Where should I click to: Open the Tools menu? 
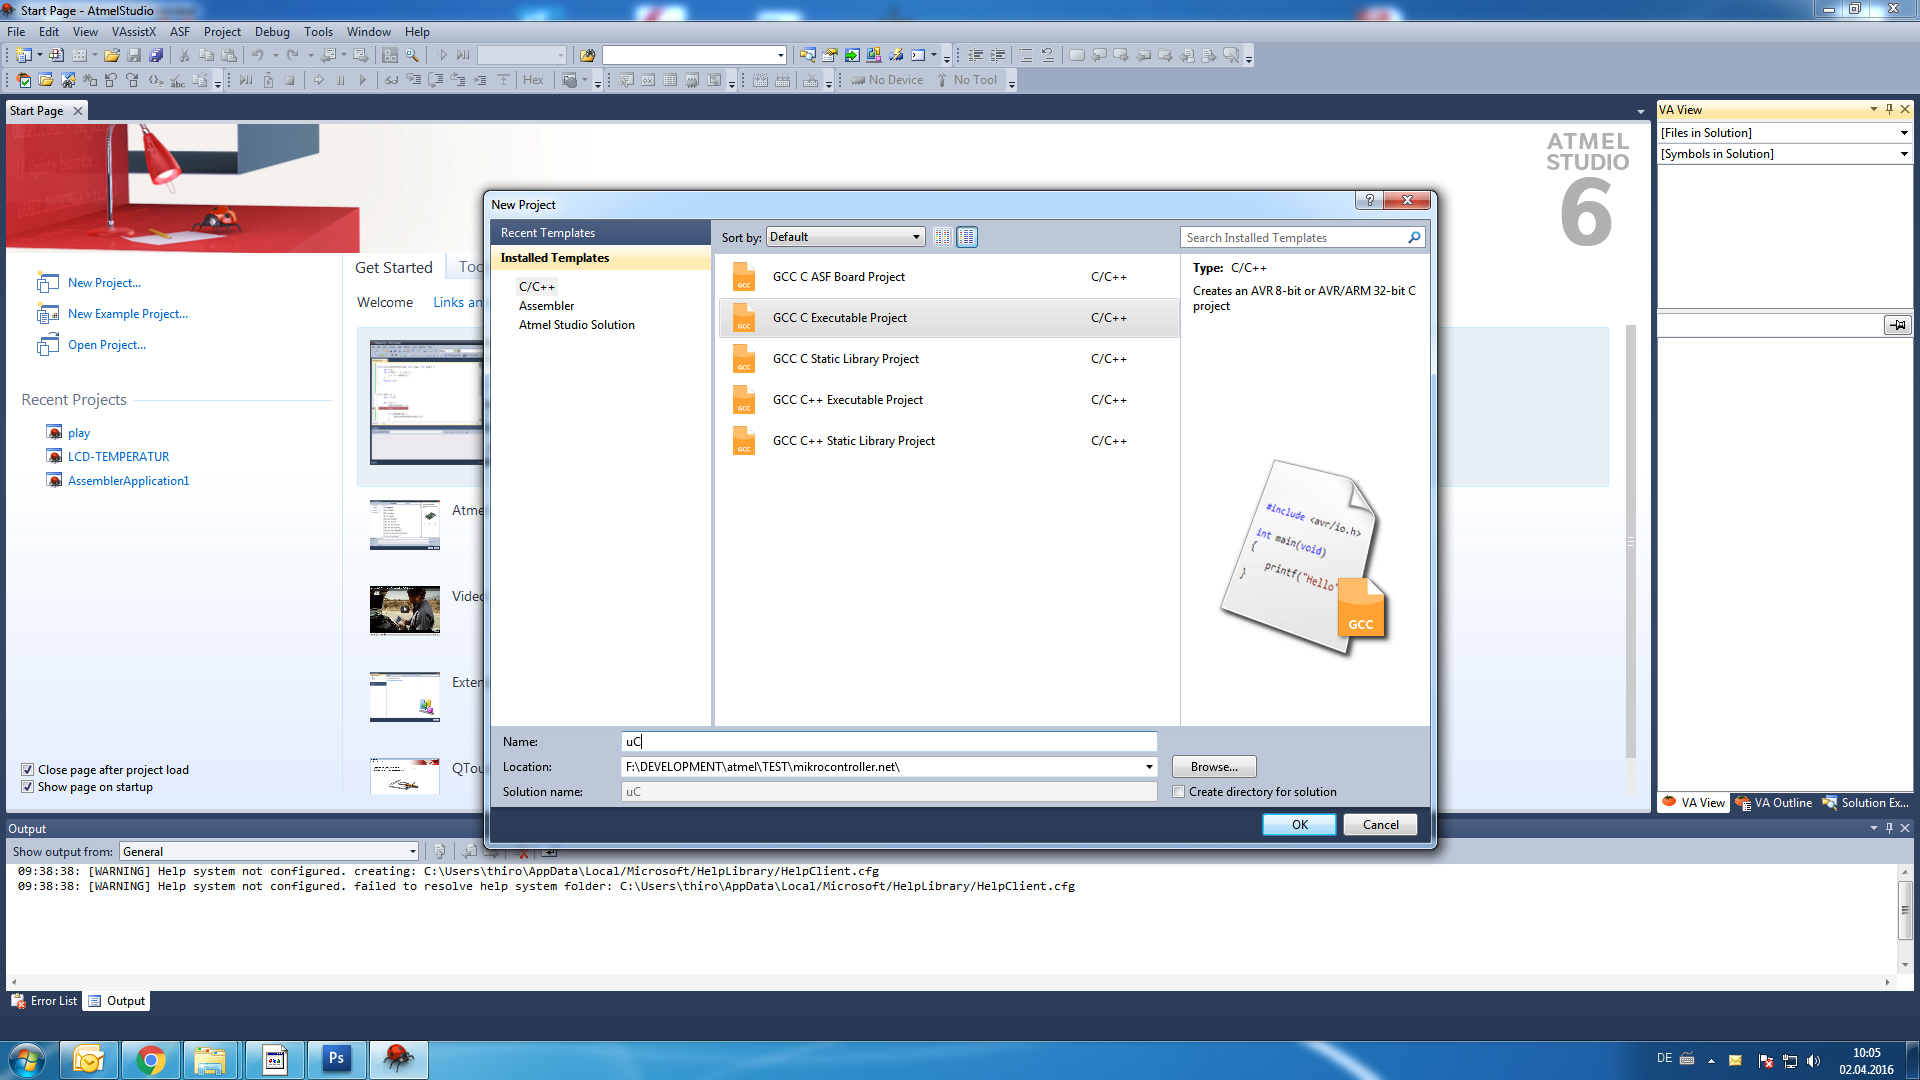pos(318,32)
